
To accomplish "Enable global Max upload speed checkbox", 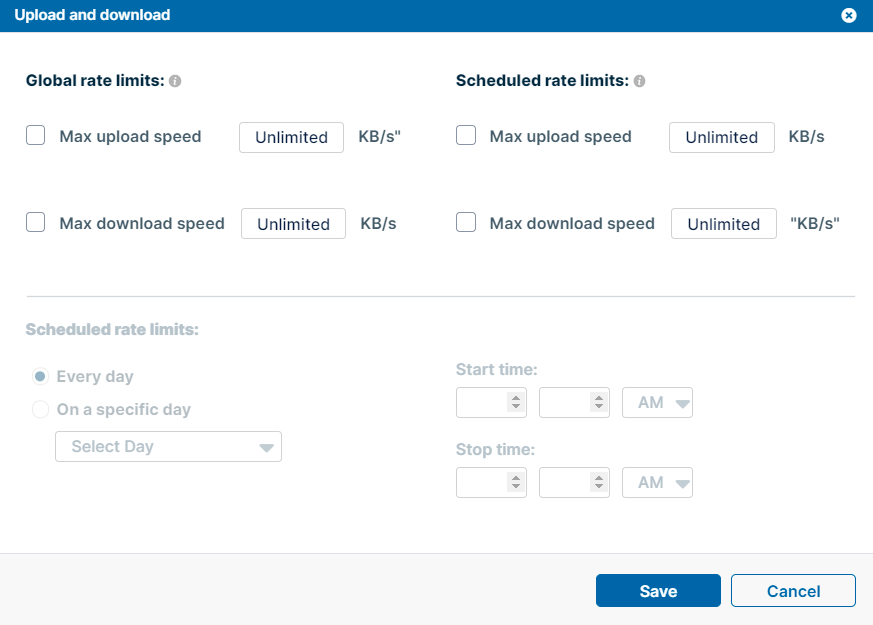I will coord(35,134).
